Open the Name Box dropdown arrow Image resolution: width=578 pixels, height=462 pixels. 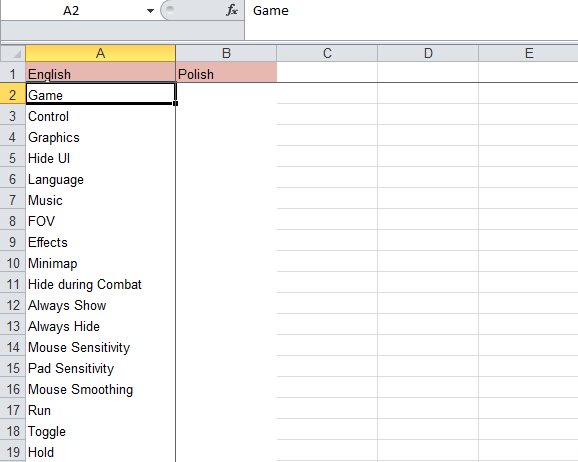click(x=150, y=11)
